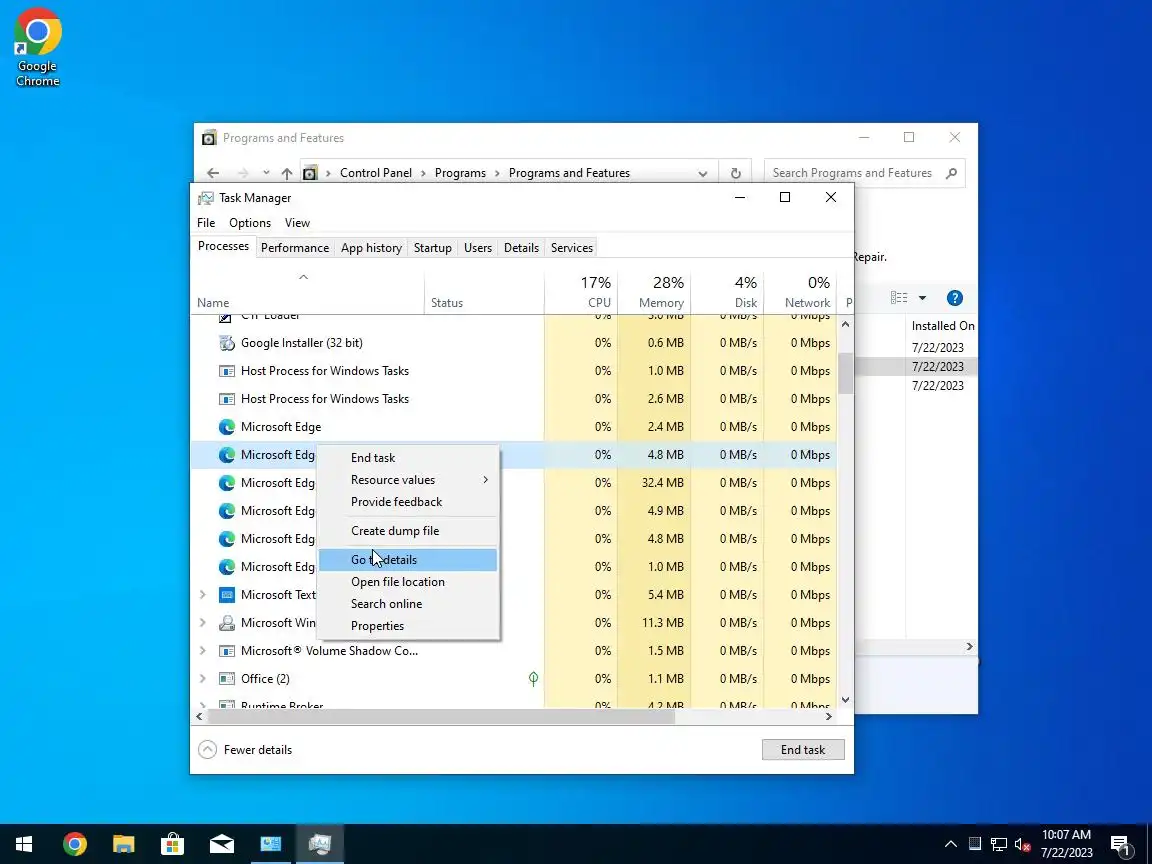Click the Task Manager title bar icon
1152x864 pixels.
point(206,198)
